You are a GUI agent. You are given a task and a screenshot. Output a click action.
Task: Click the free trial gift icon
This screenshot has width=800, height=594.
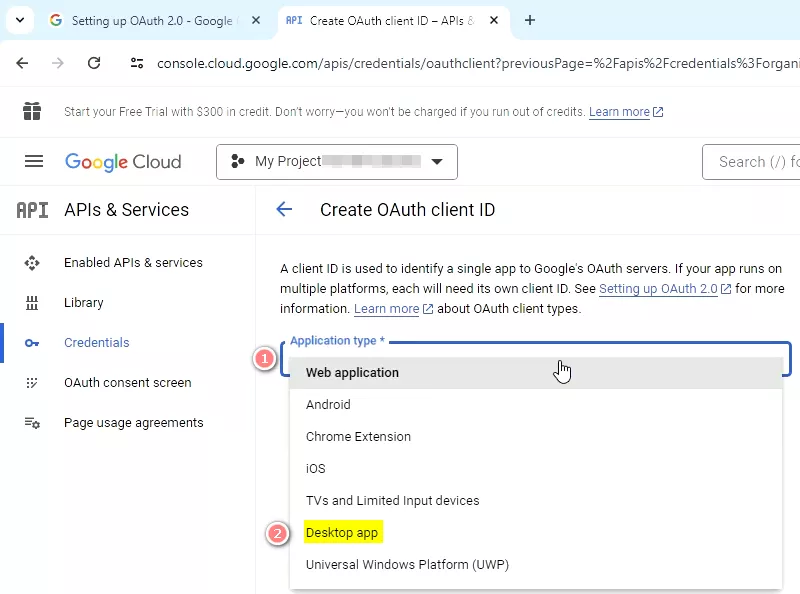32,111
